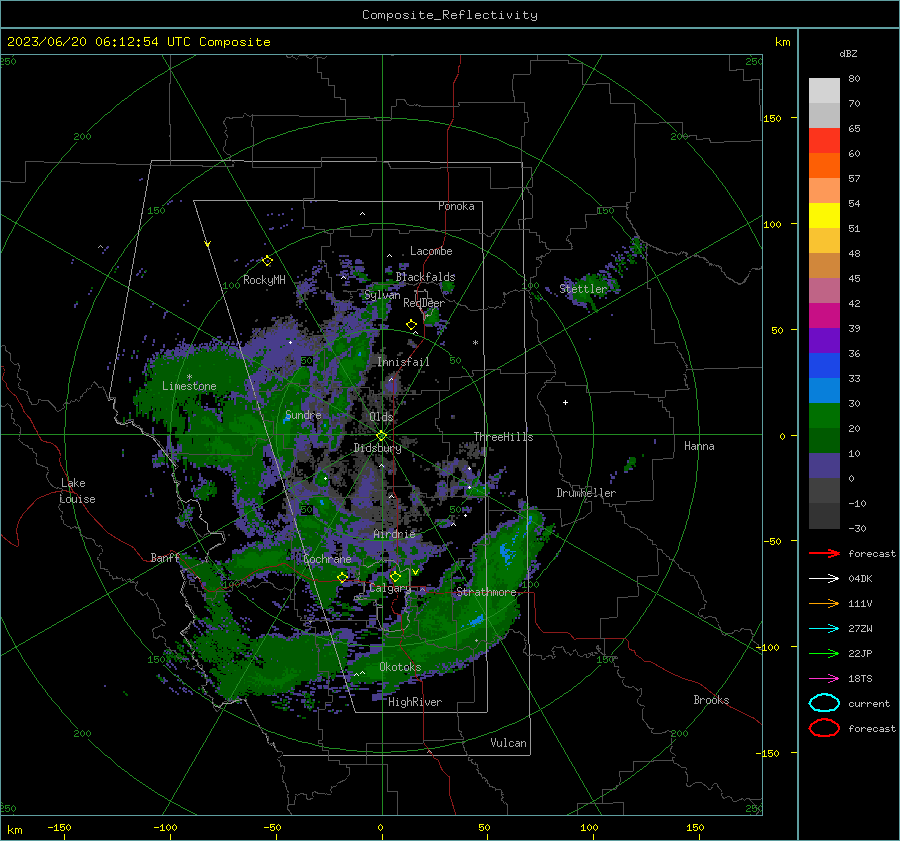Click yellow diamond marker below Cochrane label

click(343, 577)
